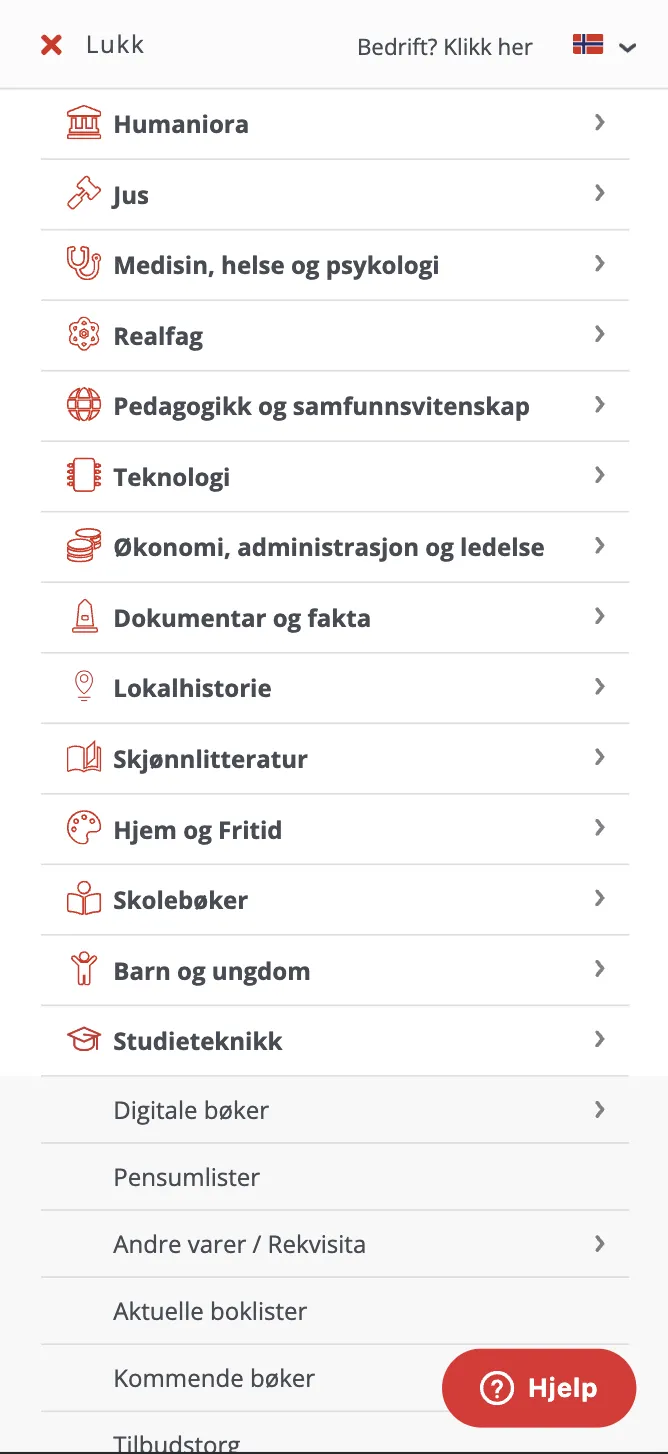Select the Norwegian flag
The image size is (668, 1454).
pos(587,44)
